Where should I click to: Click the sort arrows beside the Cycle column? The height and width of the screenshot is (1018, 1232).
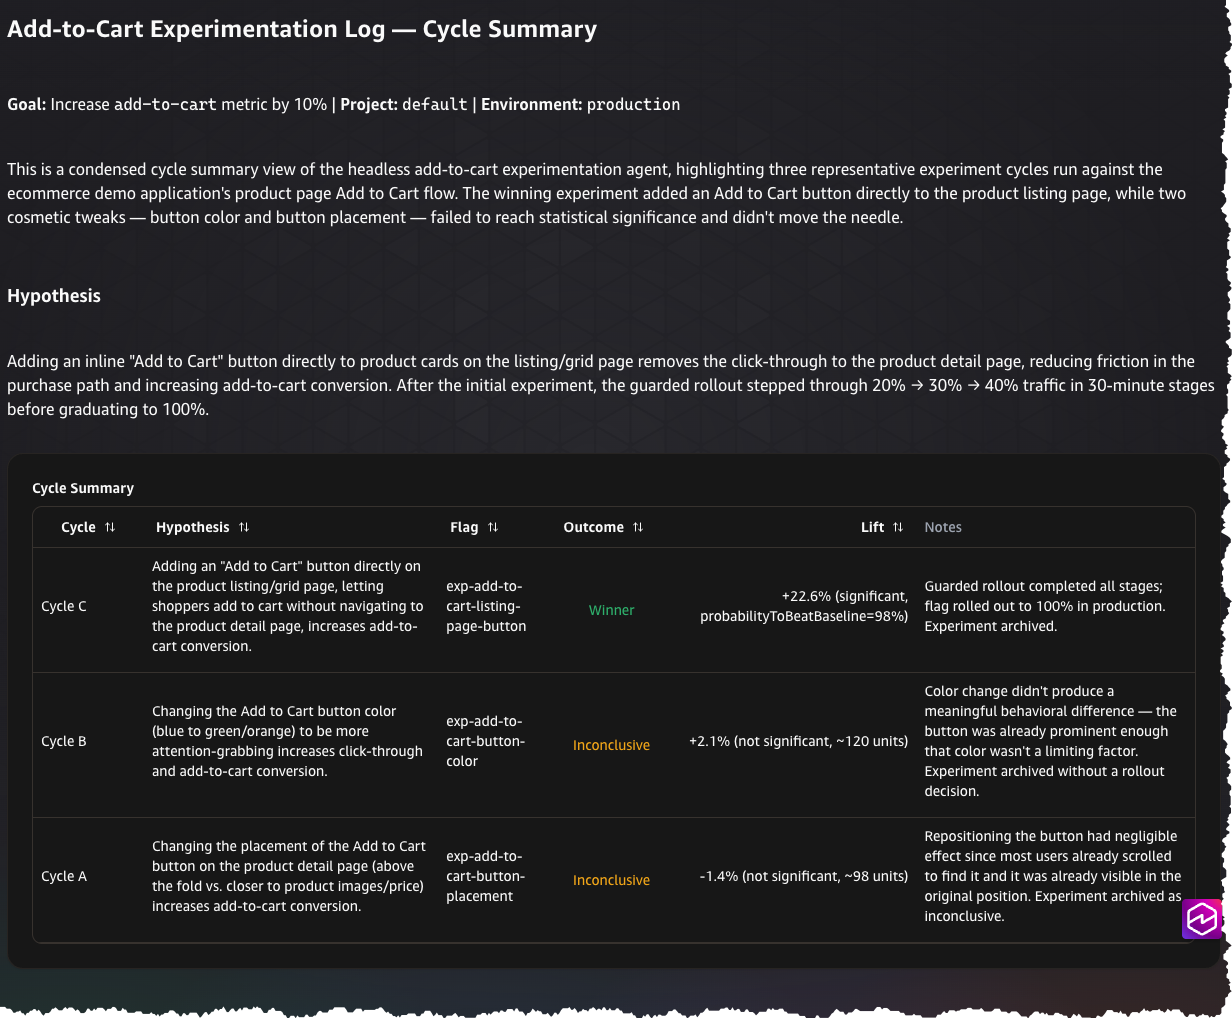tap(110, 527)
